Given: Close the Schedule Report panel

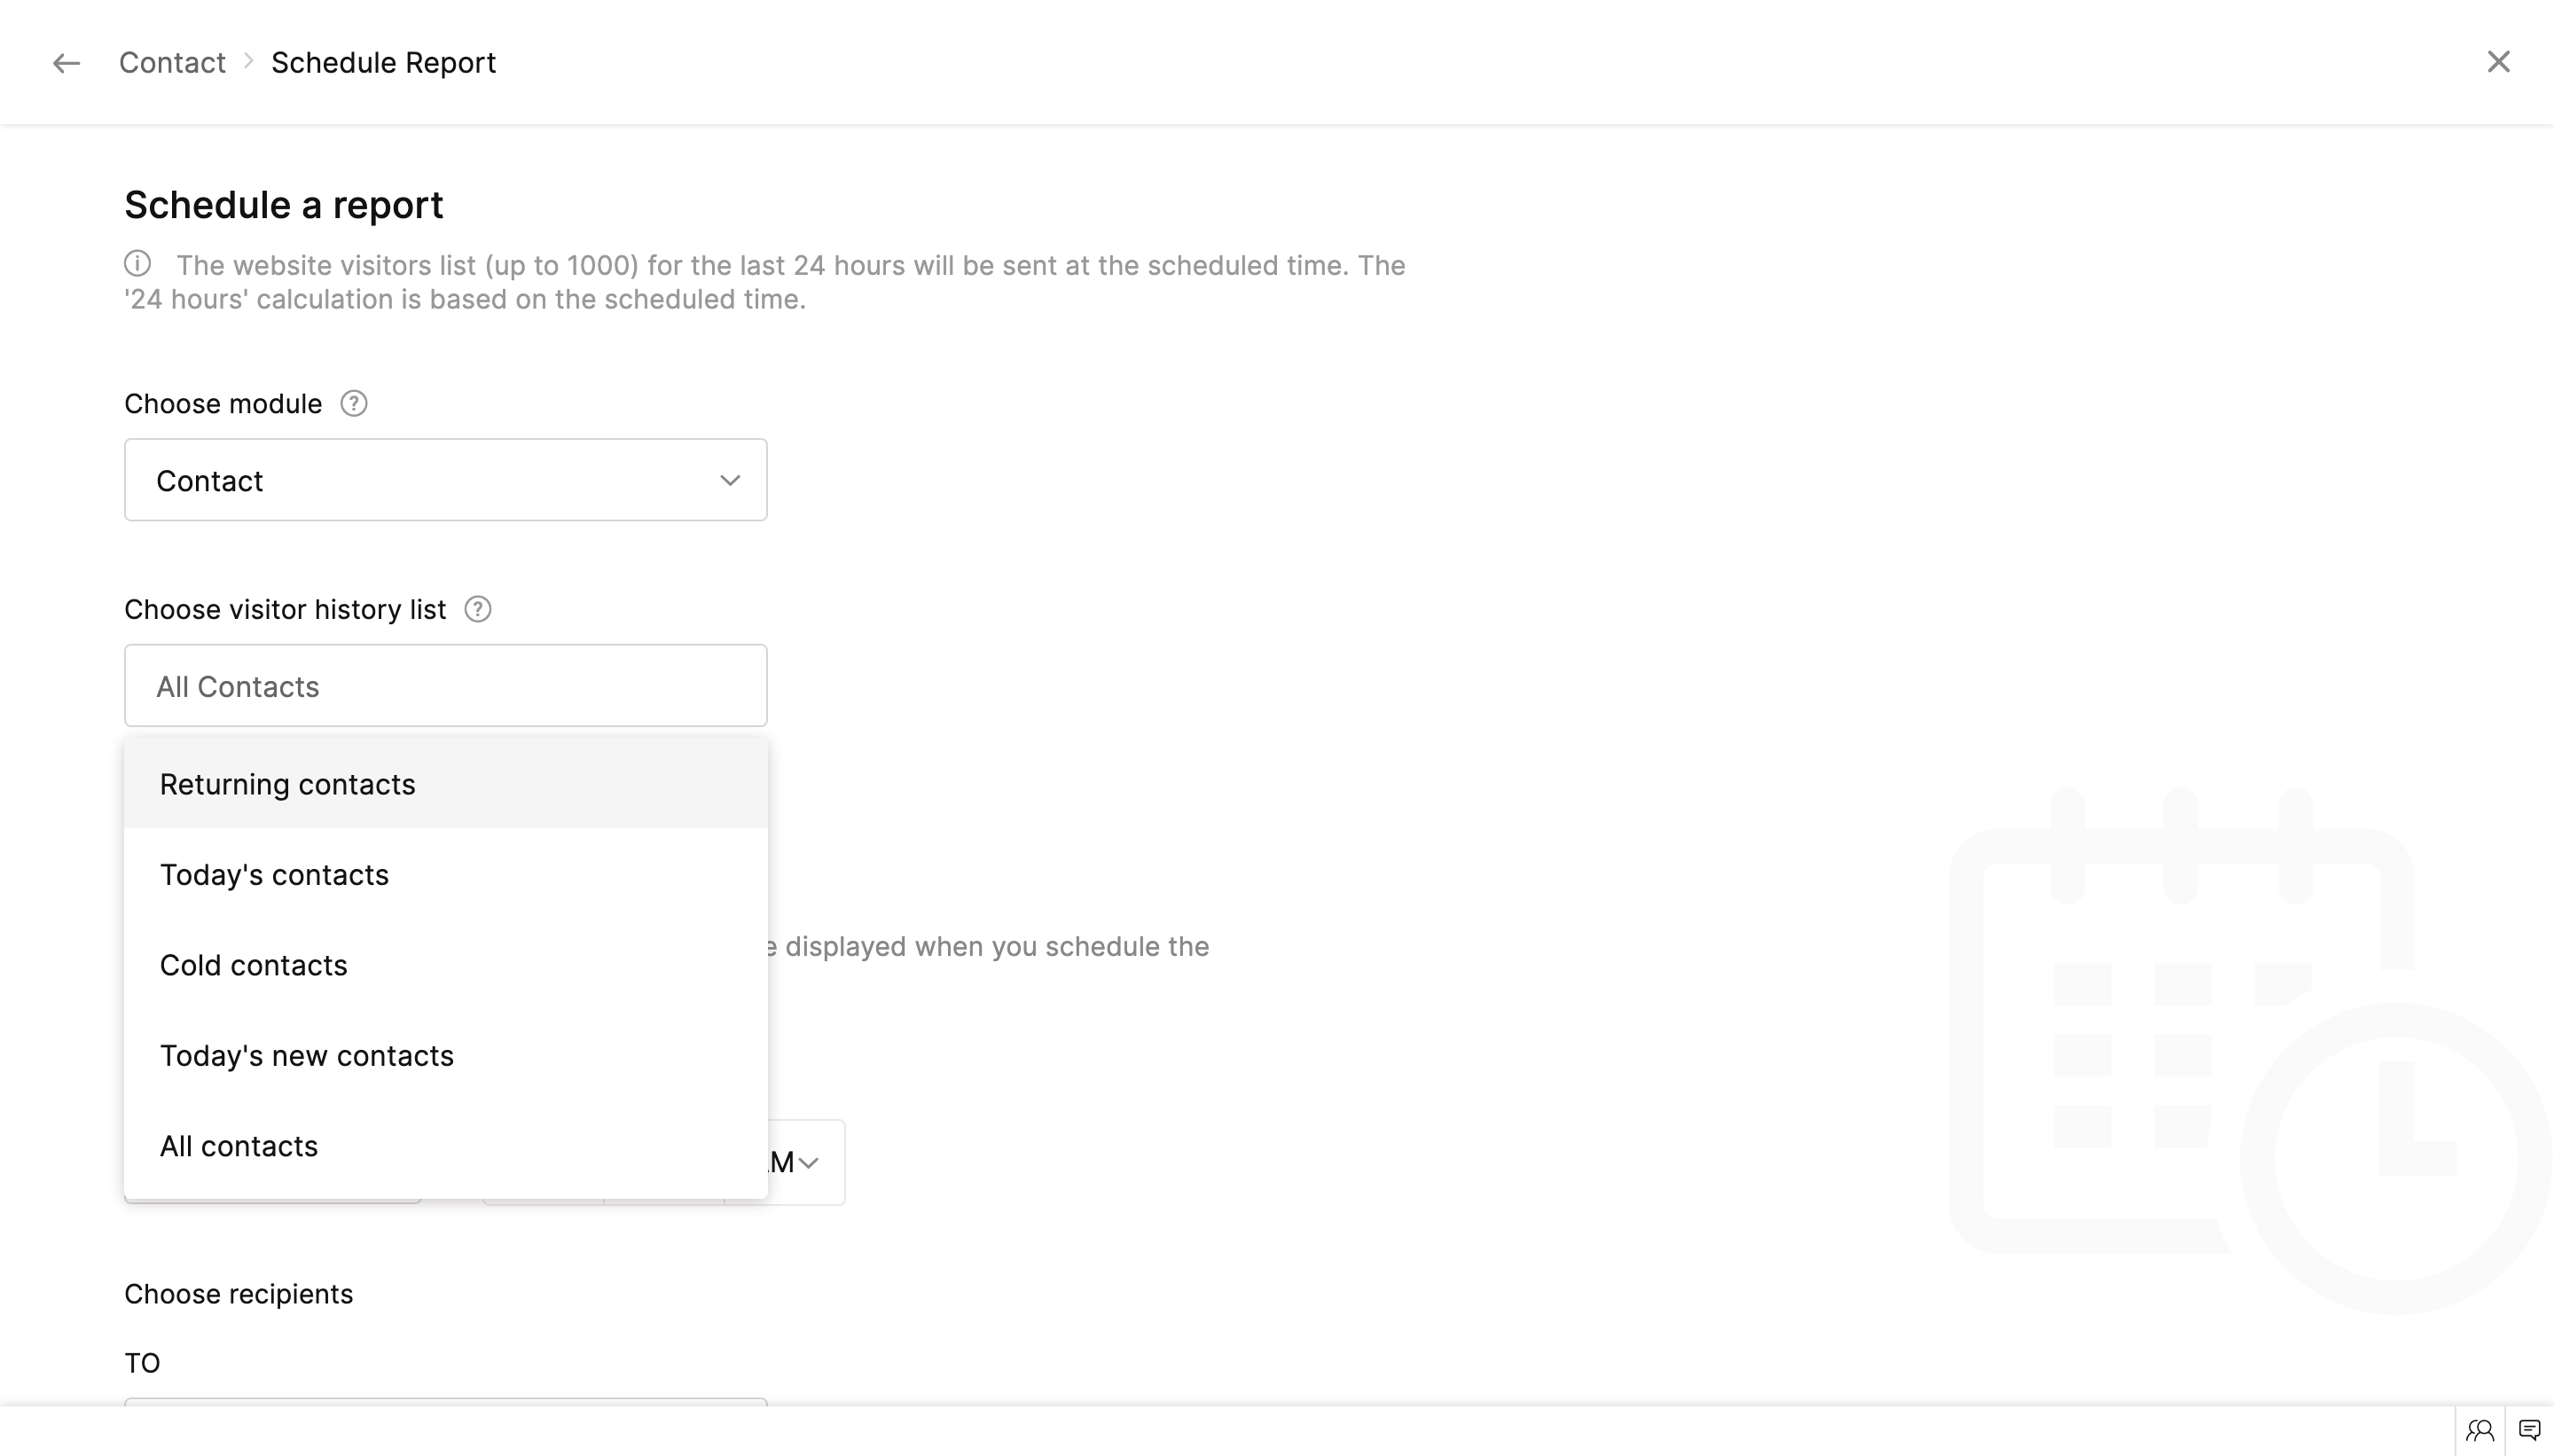Looking at the screenshot, I should tap(2498, 62).
